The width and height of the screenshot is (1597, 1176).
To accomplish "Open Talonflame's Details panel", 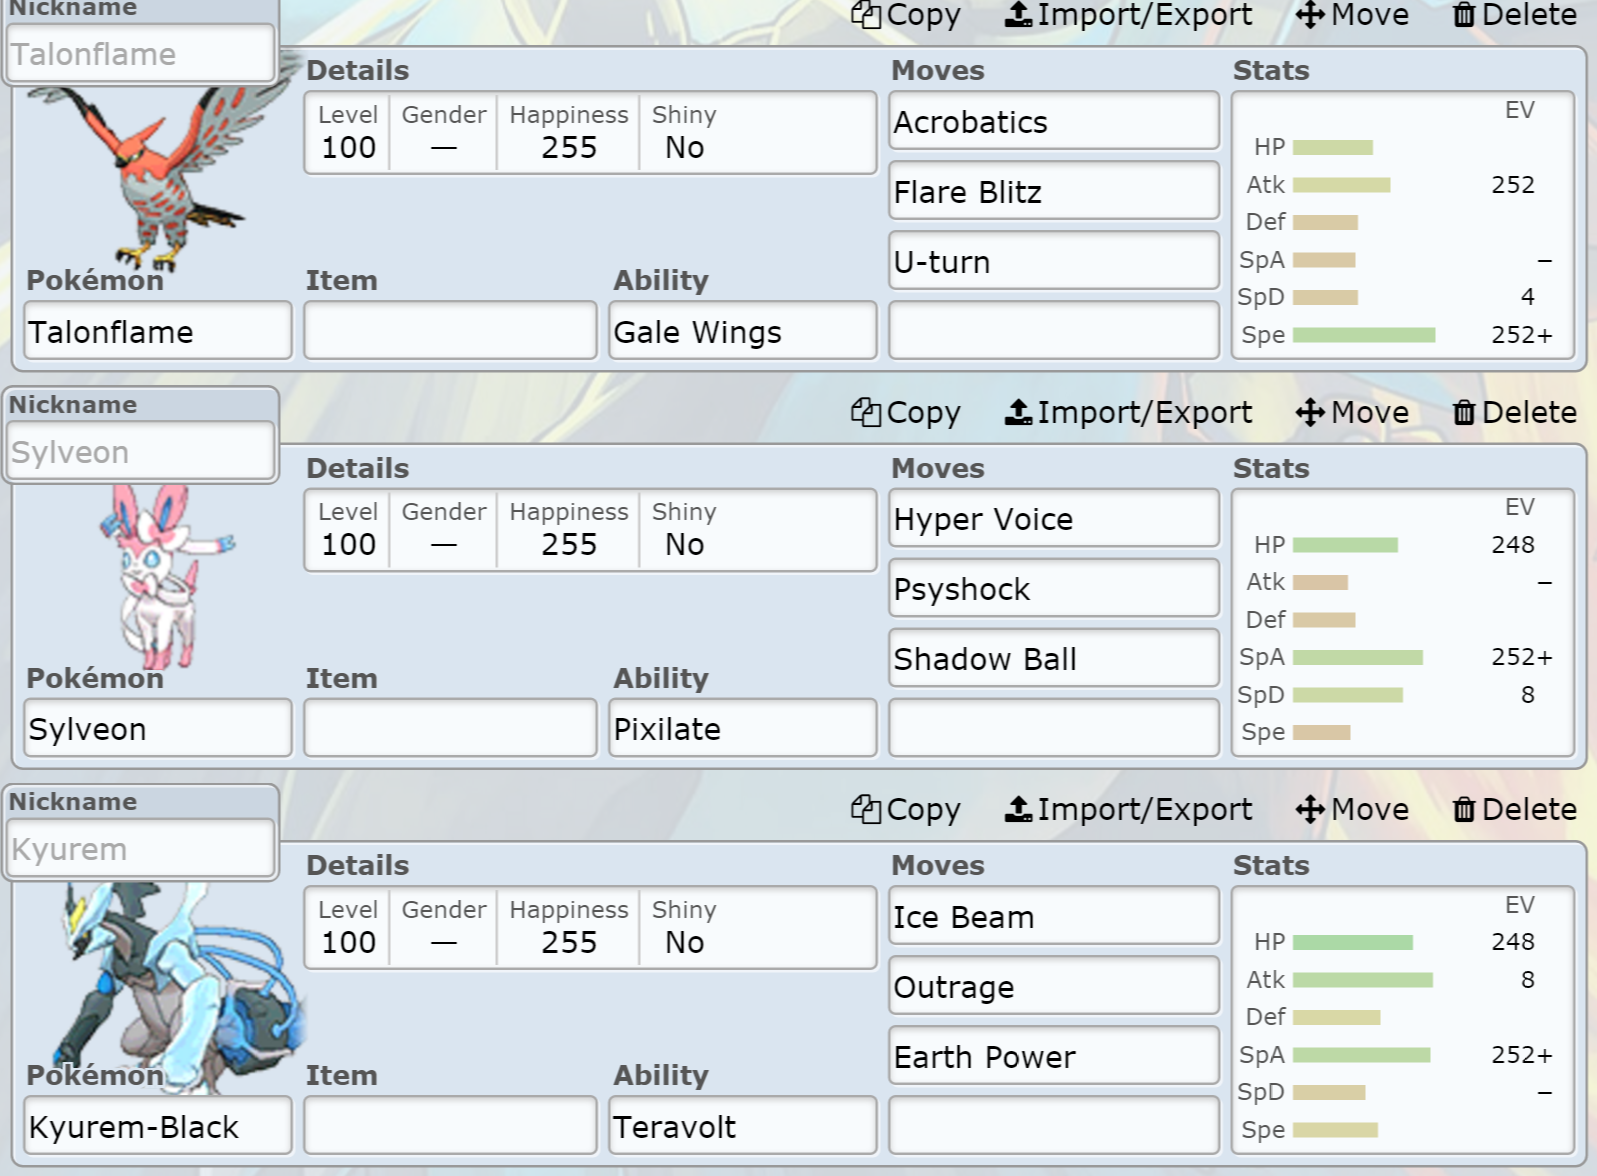I will (x=590, y=133).
